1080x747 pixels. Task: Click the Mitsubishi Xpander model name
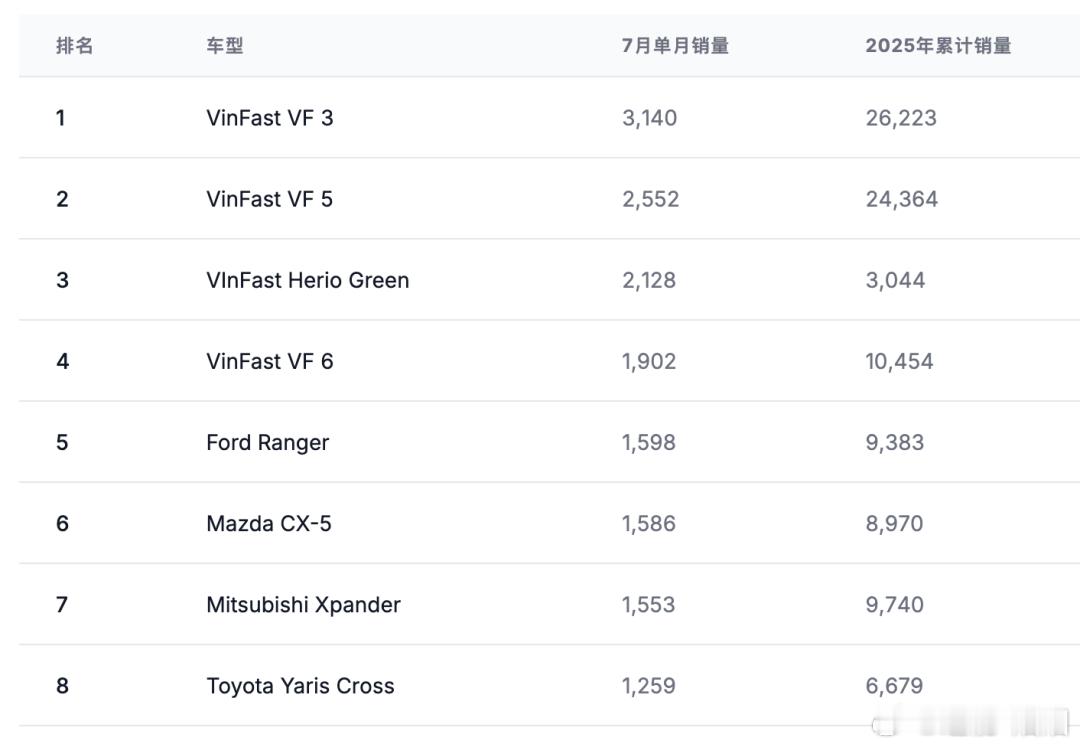click(303, 604)
